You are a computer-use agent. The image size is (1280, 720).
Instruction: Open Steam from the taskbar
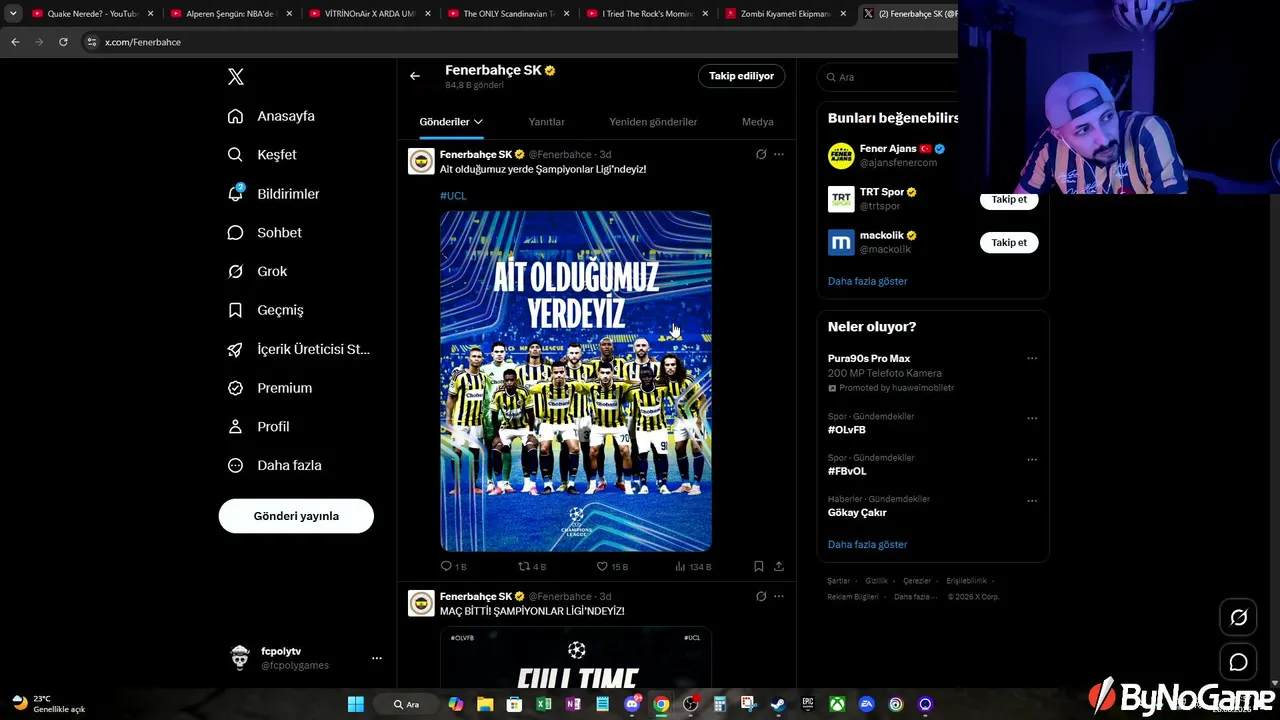777,704
